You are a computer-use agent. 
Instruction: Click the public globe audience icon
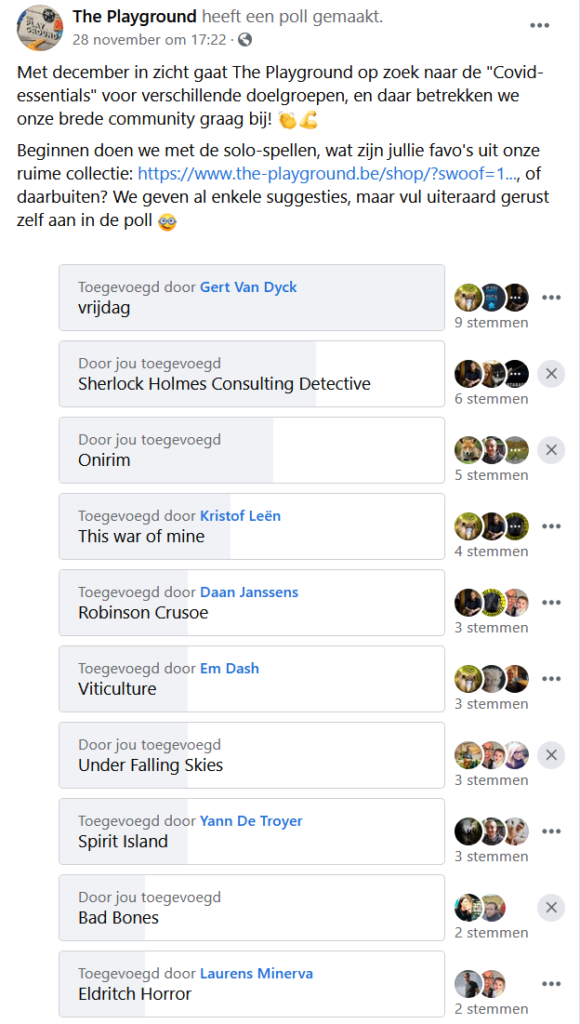pyautogui.click(x=245, y=40)
